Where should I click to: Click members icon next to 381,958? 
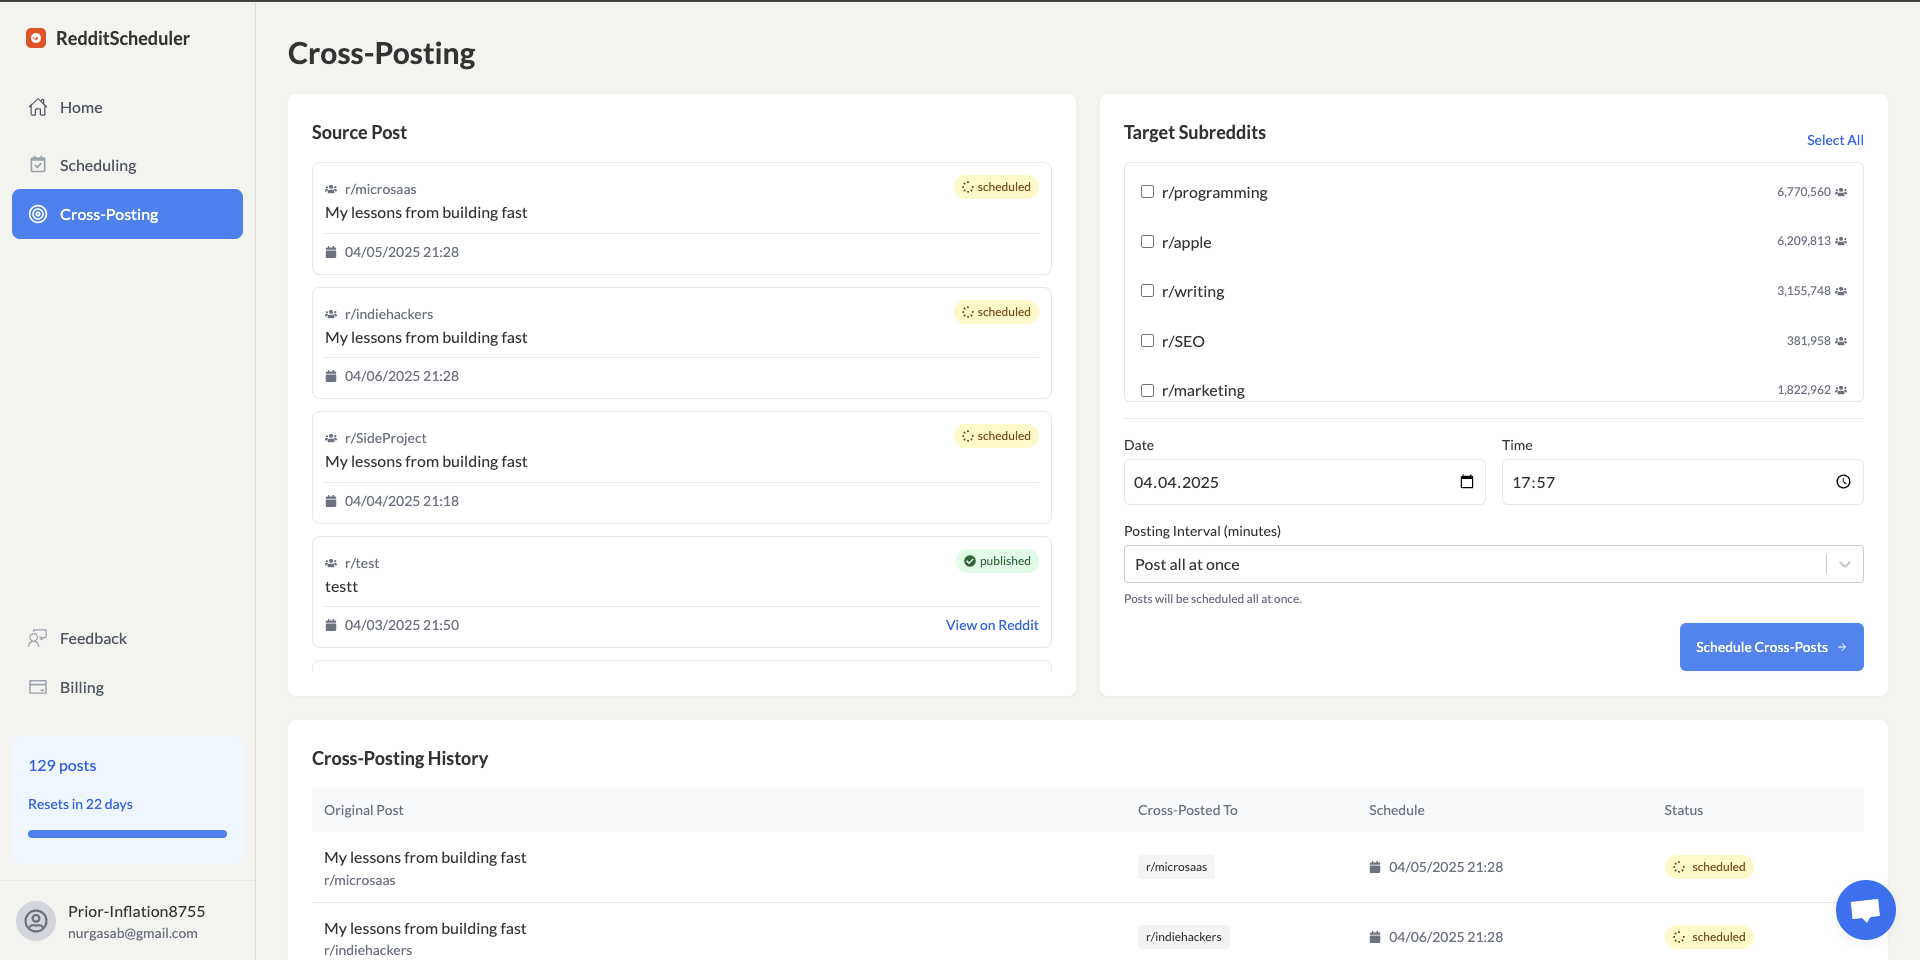point(1841,341)
